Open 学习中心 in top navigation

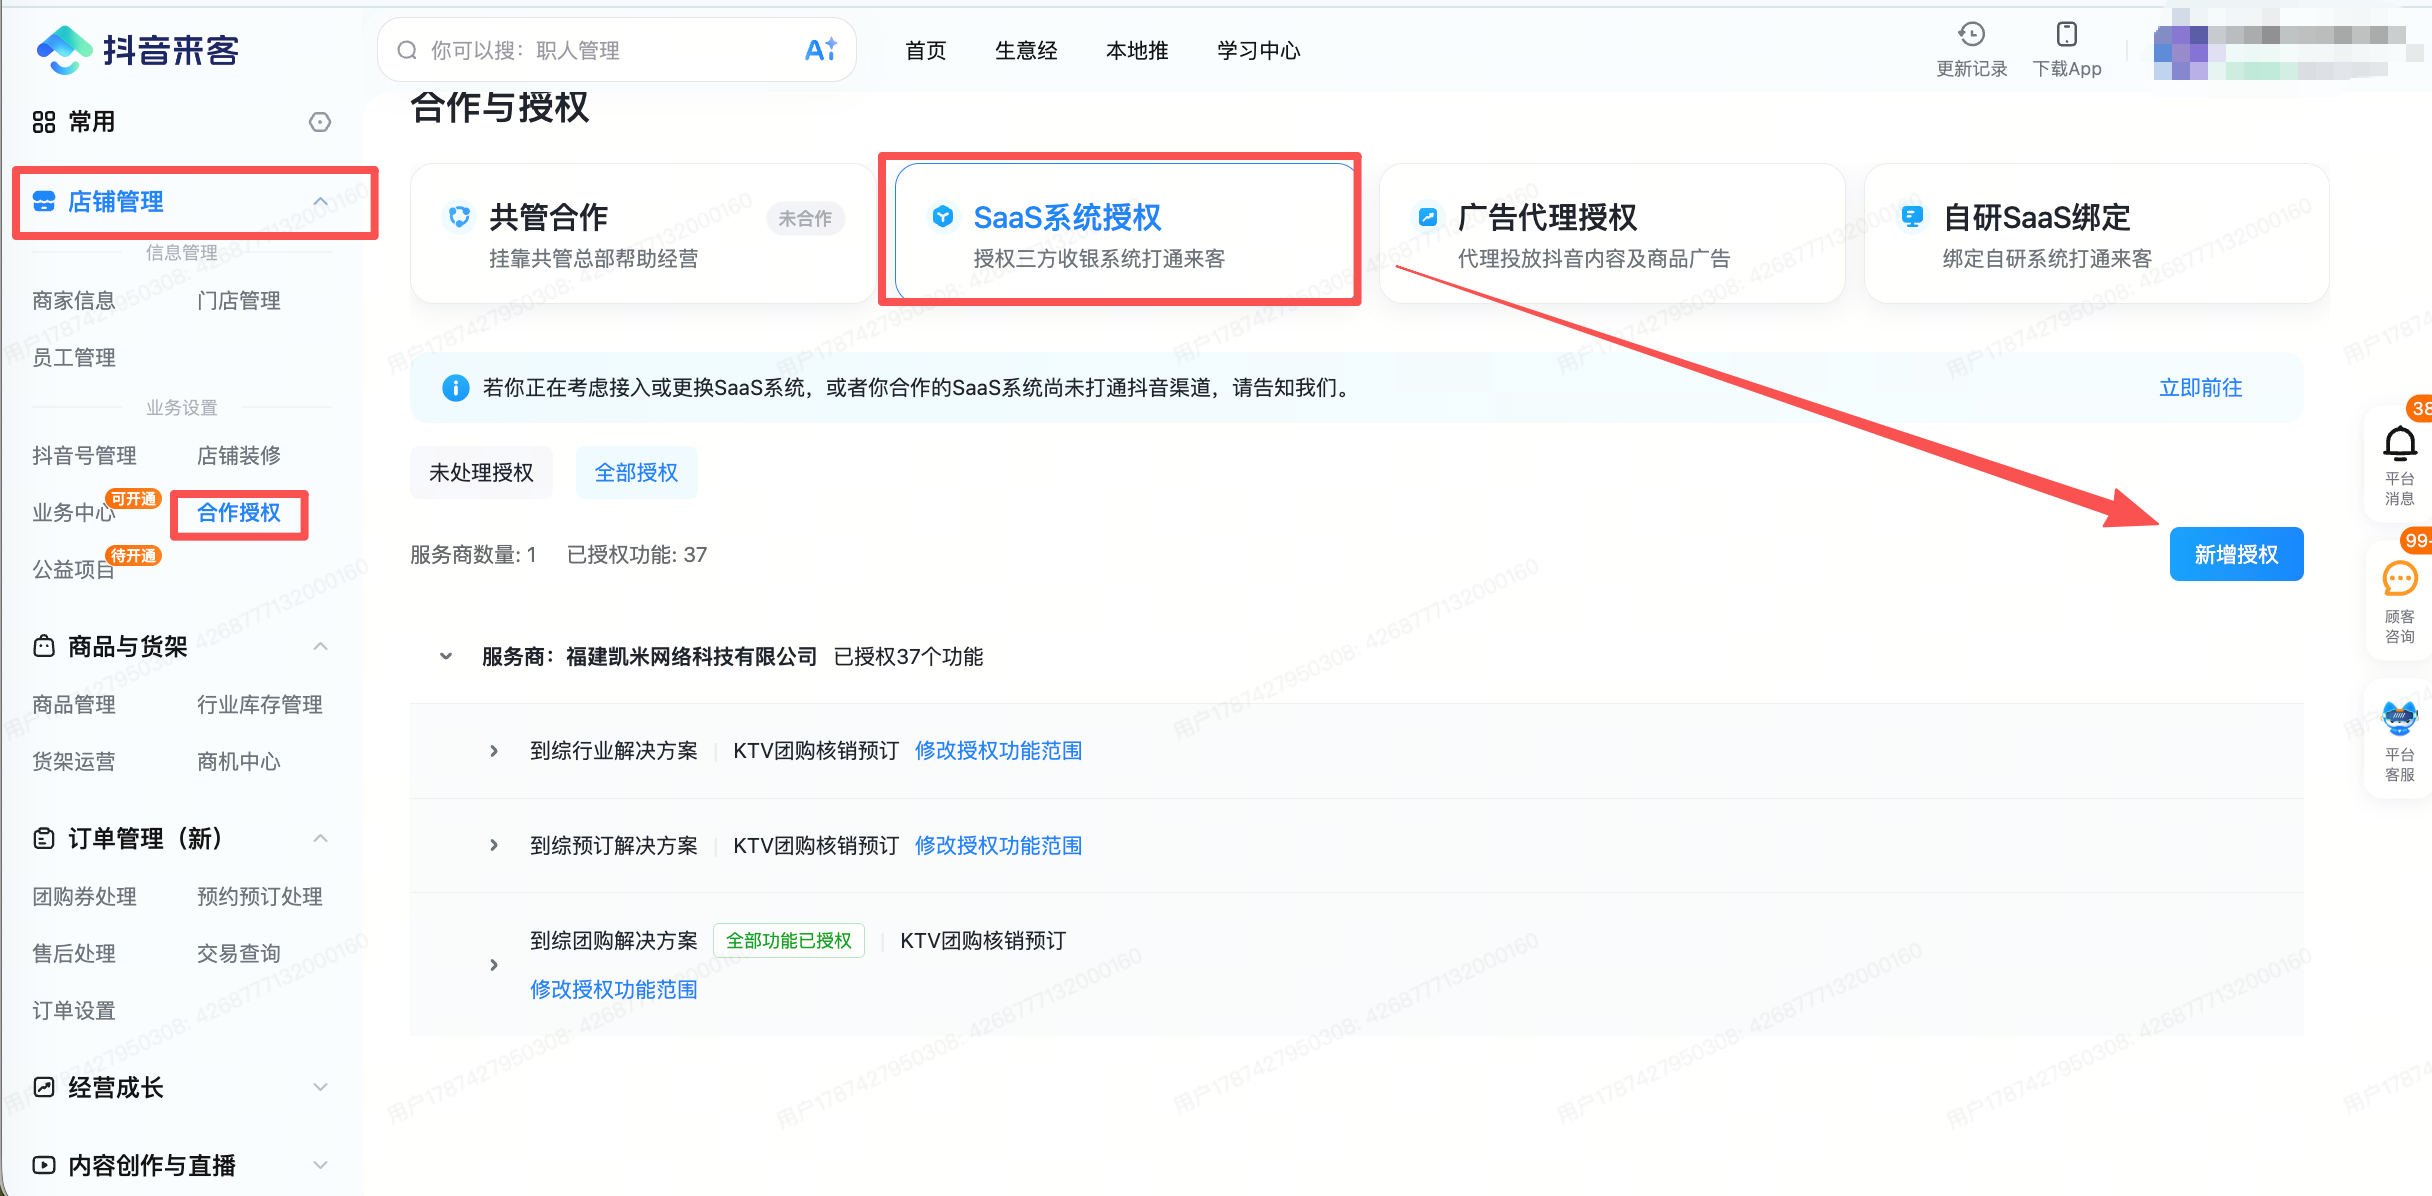(x=1258, y=50)
